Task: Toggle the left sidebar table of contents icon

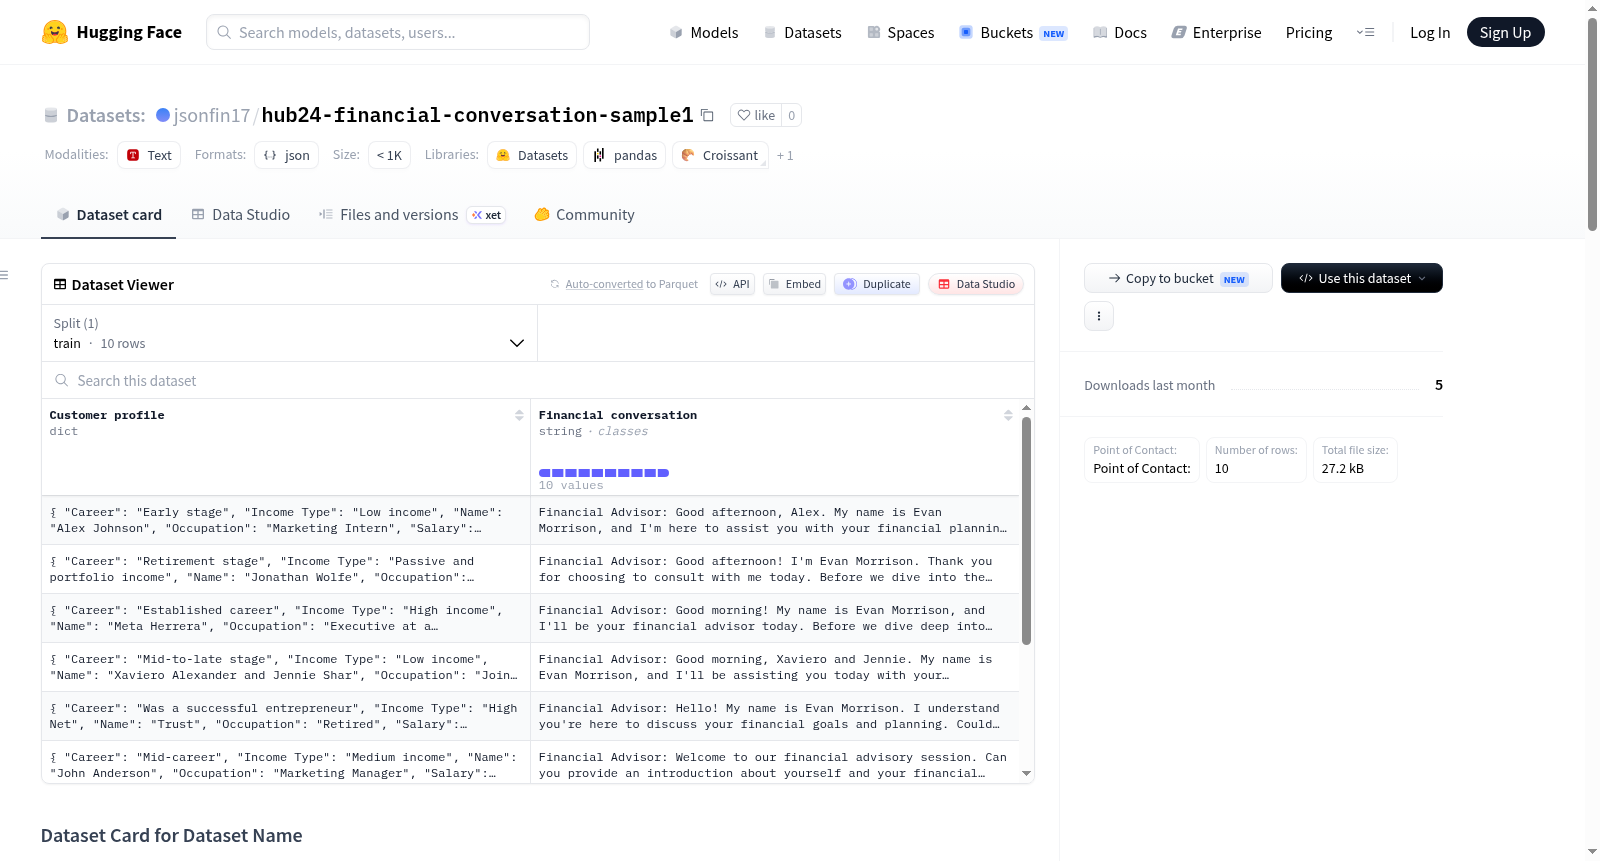Action: pos(4,275)
